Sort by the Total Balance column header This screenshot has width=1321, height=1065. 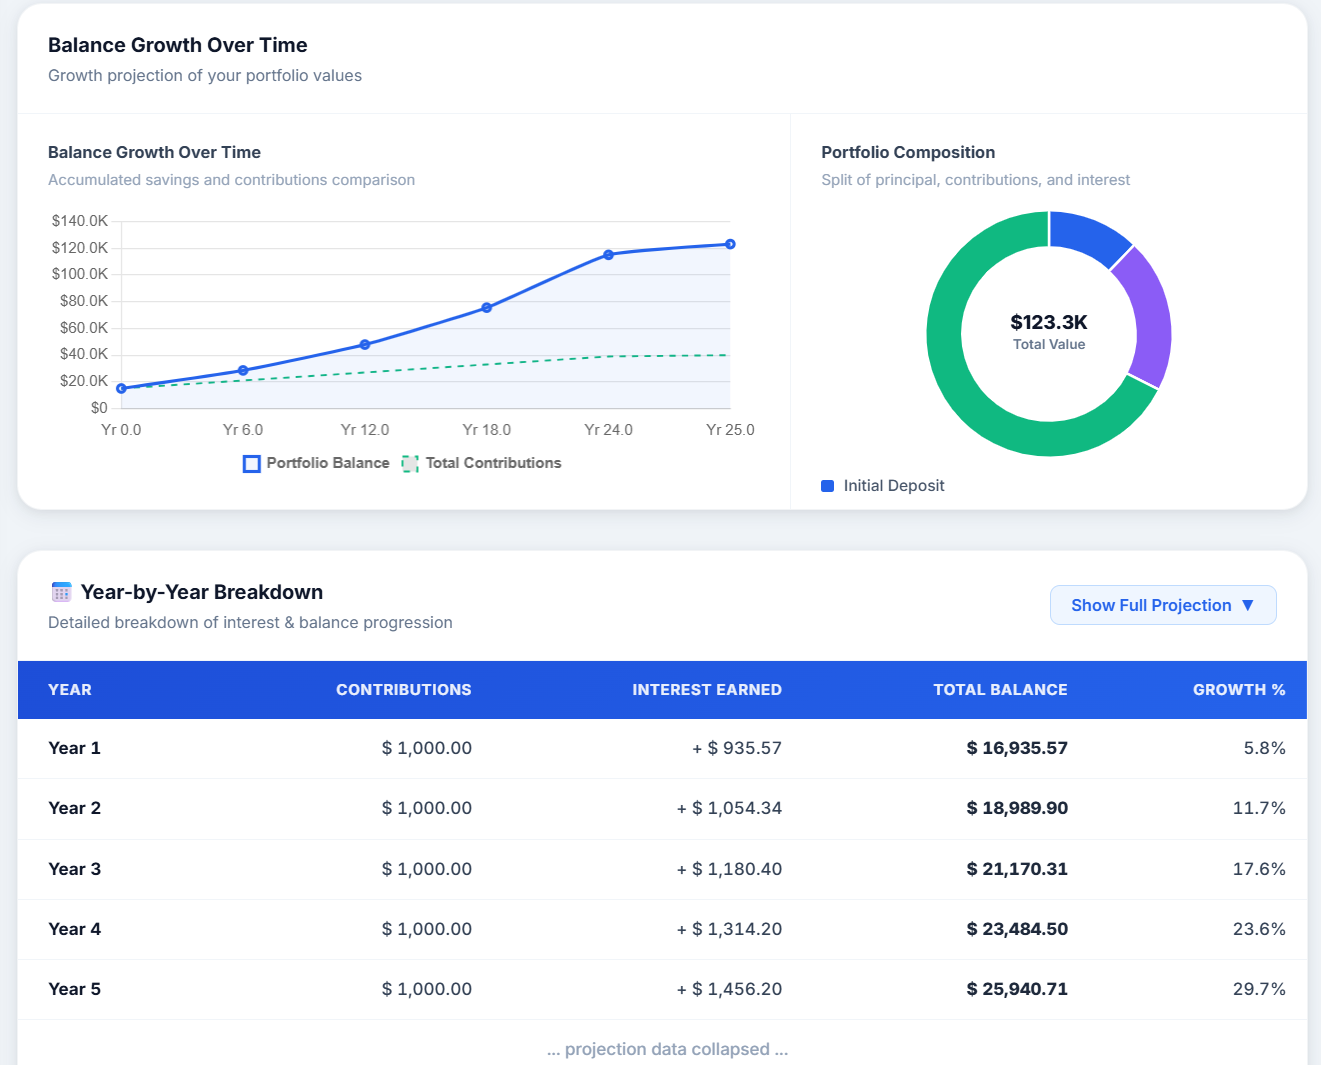tap(1000, 690)
